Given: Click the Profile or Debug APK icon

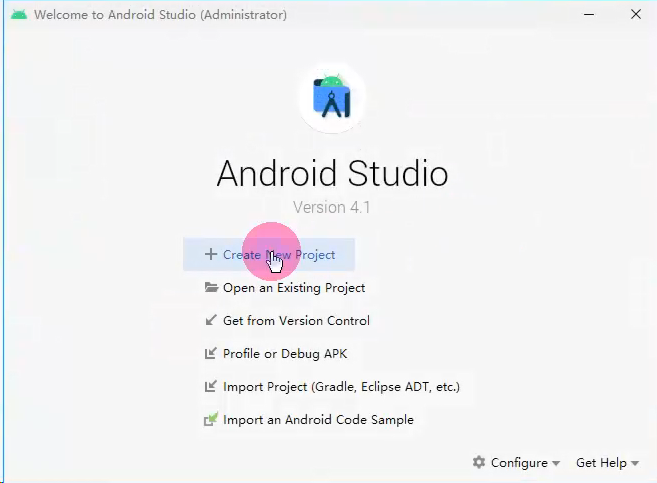Looking at the screenshot, I should (x=211, y=353).
